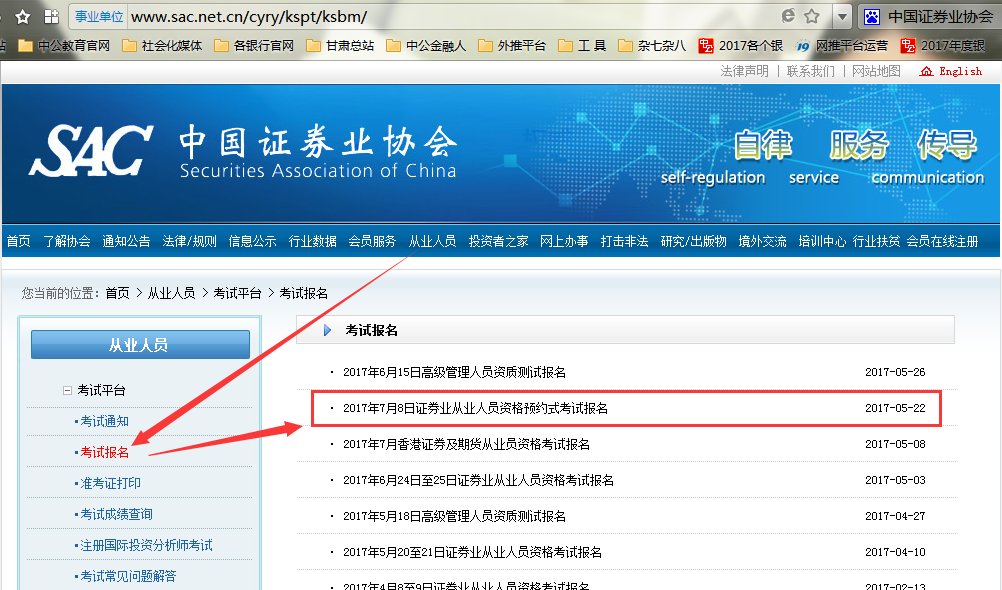The width and height of the screenshot is (1002, 590).
Task: Click the favorites star icon left of address bar
Action: point(23,17)
